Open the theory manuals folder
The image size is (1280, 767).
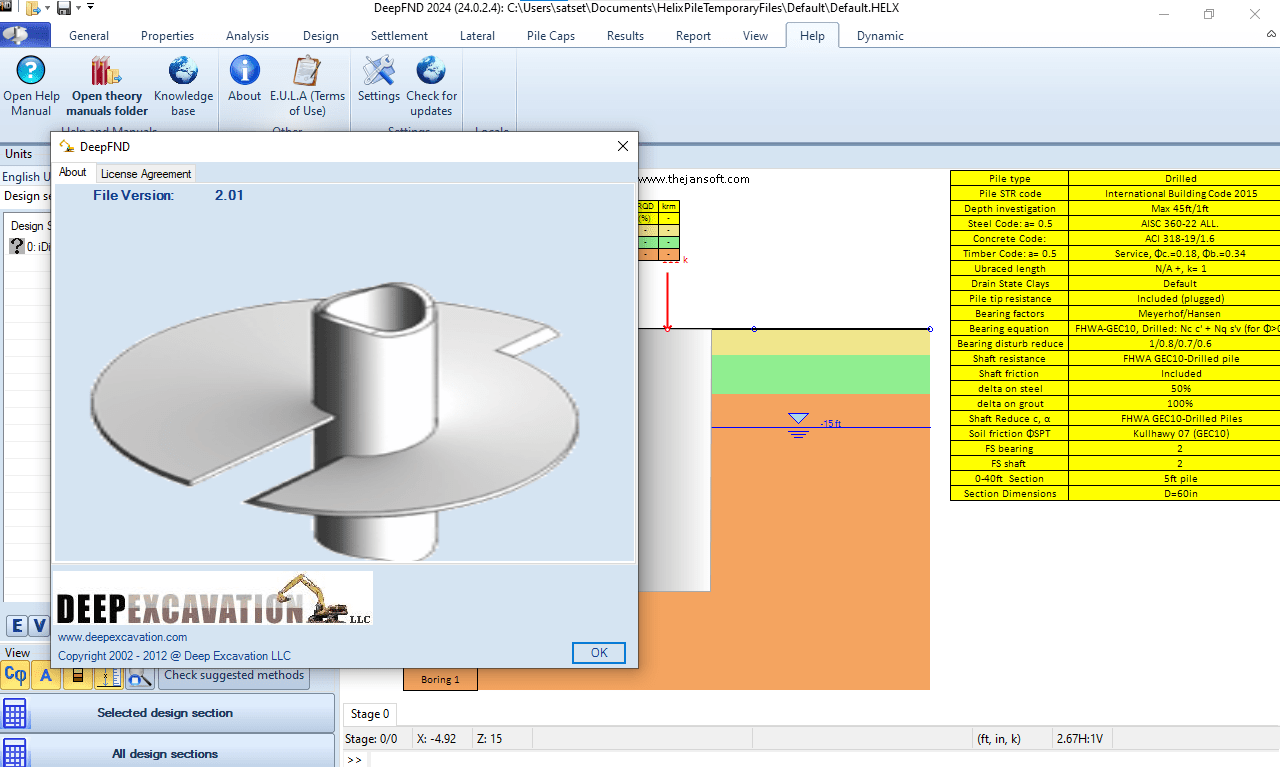(x=107, y=86)
